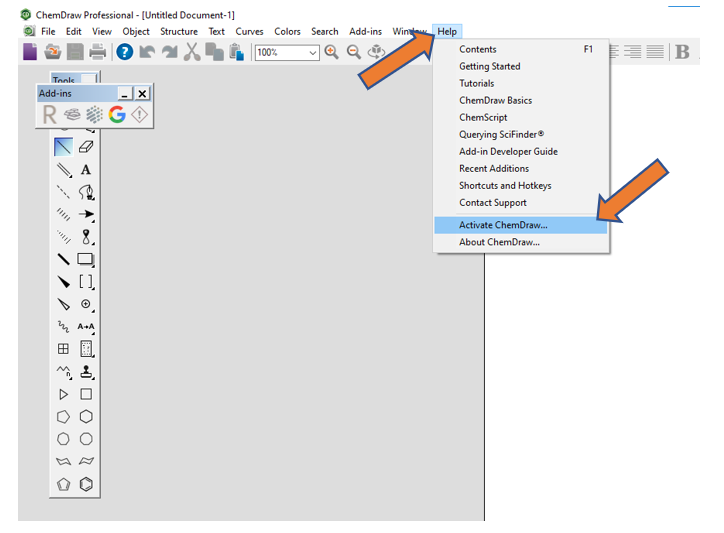Select the Chemical Symbols circled-plus tool
The image size is (724, 533).
(x=86, y=304)
